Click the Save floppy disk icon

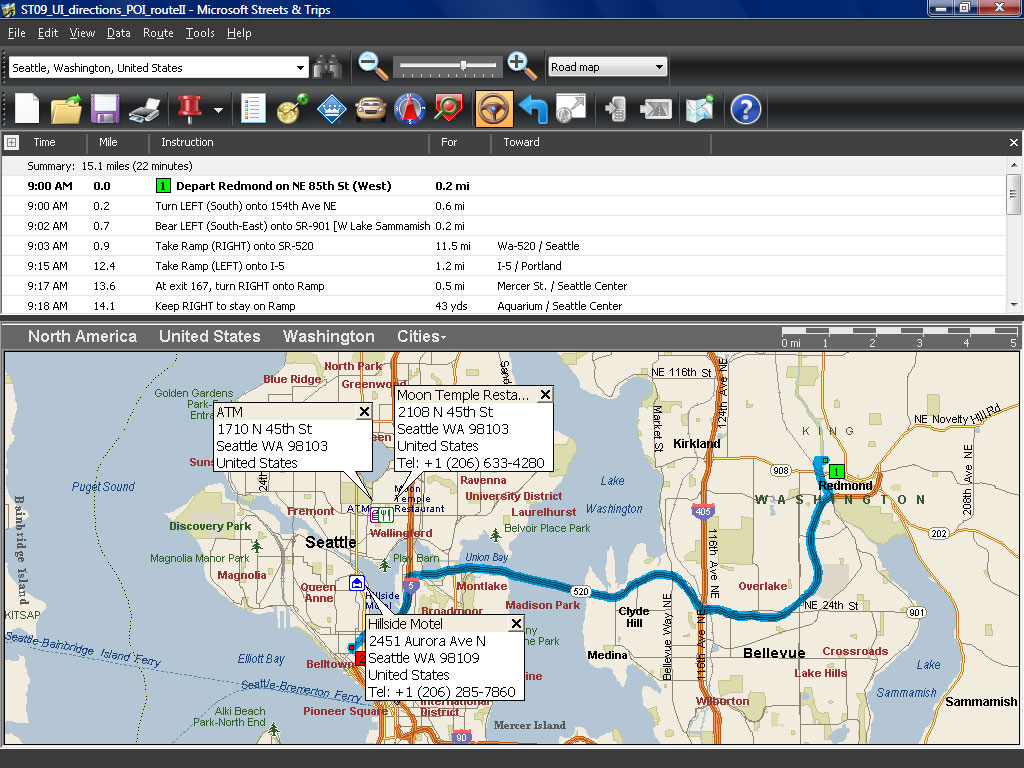(105, 108)
